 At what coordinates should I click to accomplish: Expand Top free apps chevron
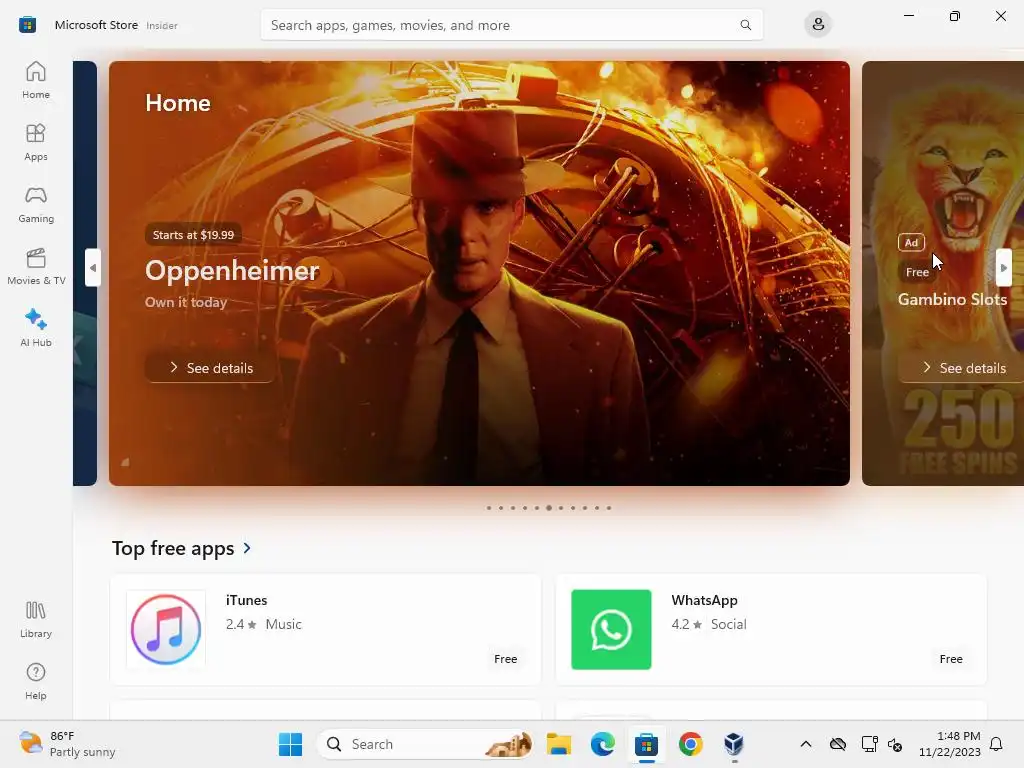pyautogui.click(x=247, y=548)
